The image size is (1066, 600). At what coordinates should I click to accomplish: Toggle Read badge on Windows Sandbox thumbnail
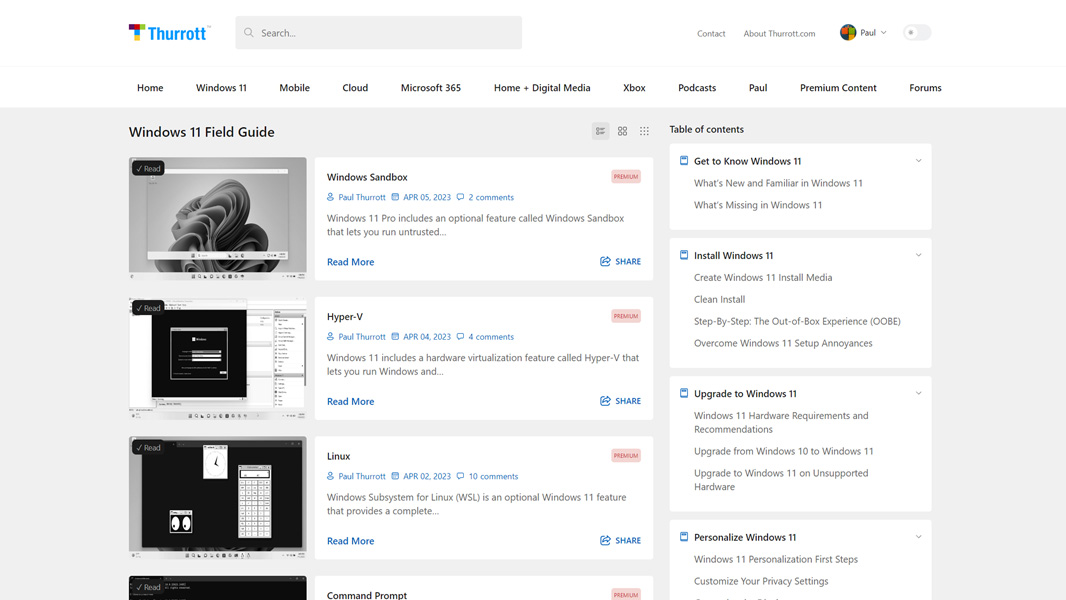pyautogui.click(x=148, y=169)
